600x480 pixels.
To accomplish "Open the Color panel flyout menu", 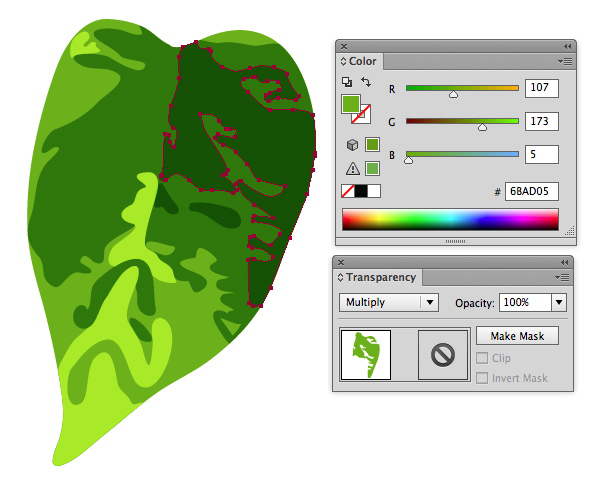I will click(565, 61).
